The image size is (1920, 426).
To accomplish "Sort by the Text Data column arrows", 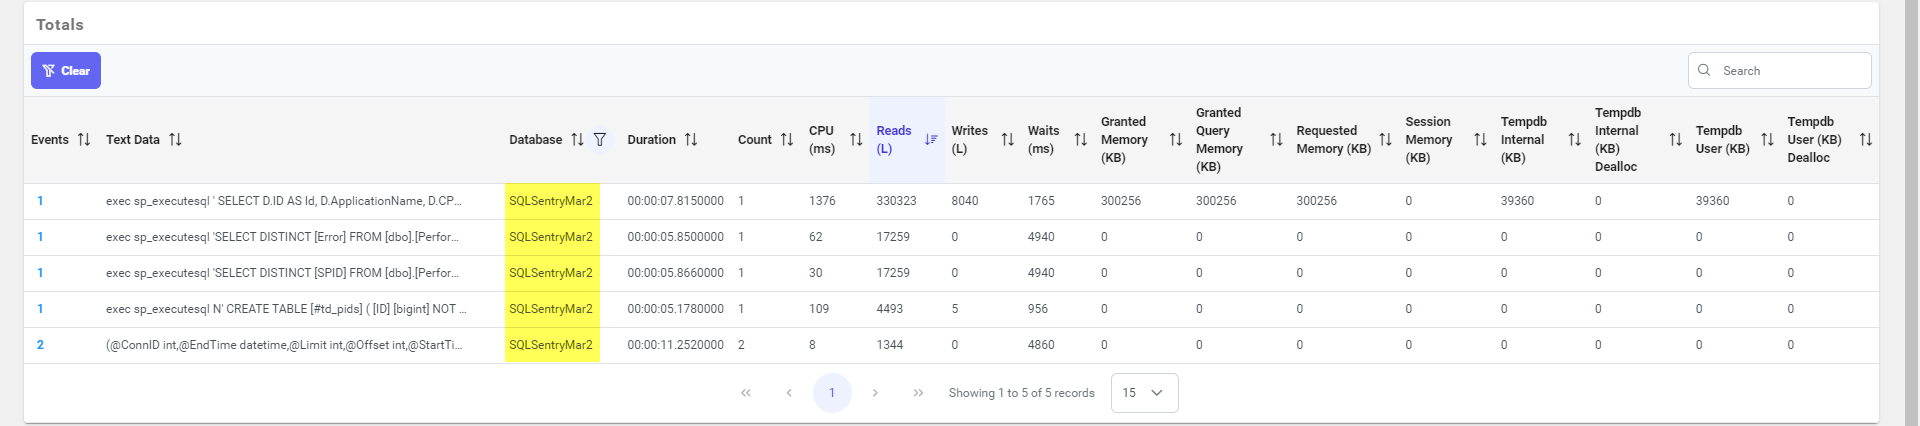I will click(x=175, y=140).
